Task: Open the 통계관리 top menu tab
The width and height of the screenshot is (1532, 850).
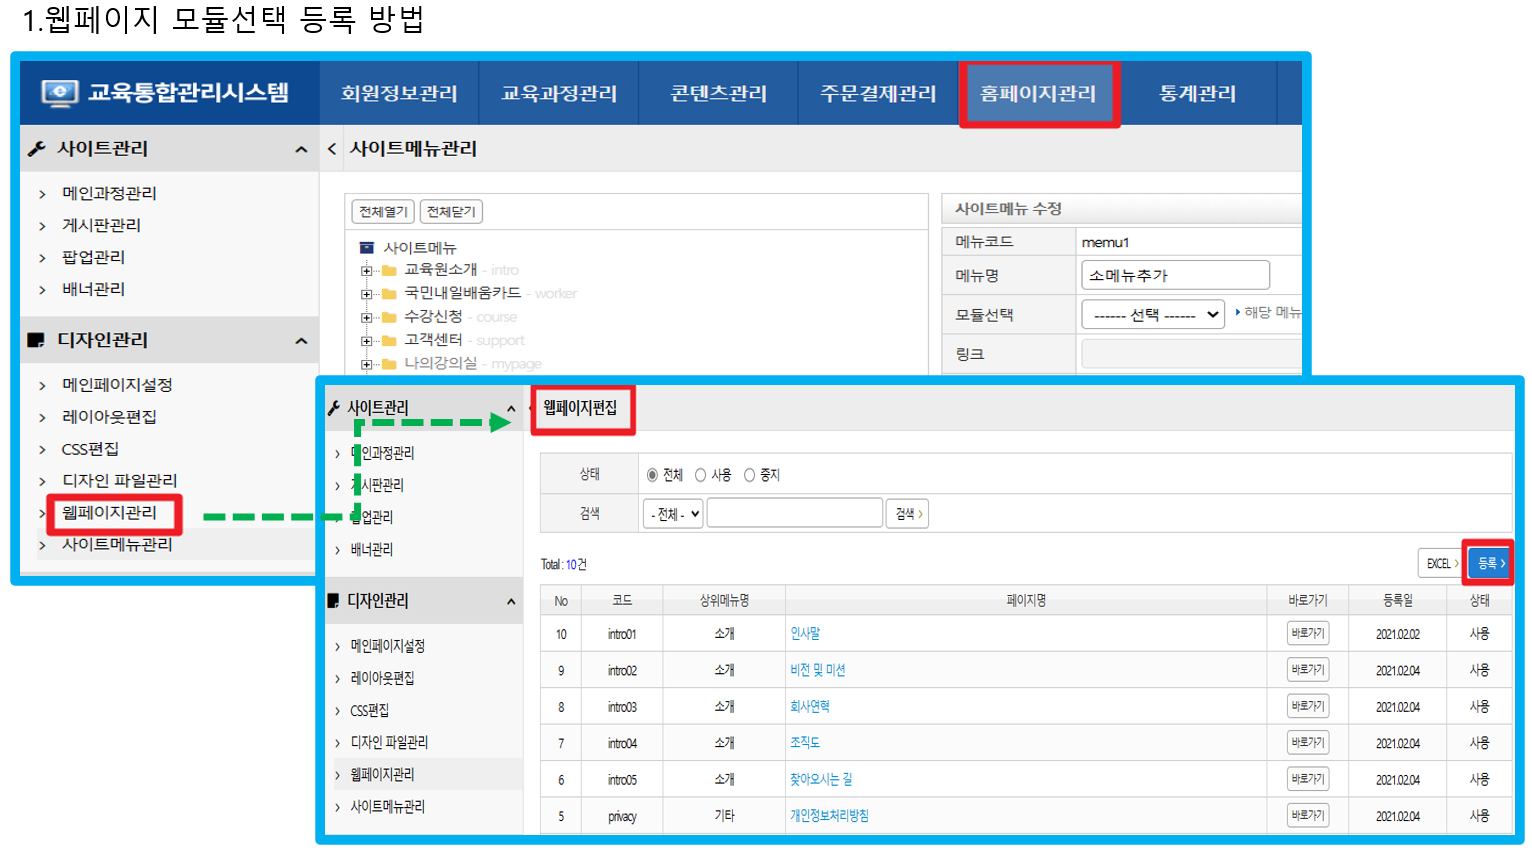Action: pos(1197,94)
